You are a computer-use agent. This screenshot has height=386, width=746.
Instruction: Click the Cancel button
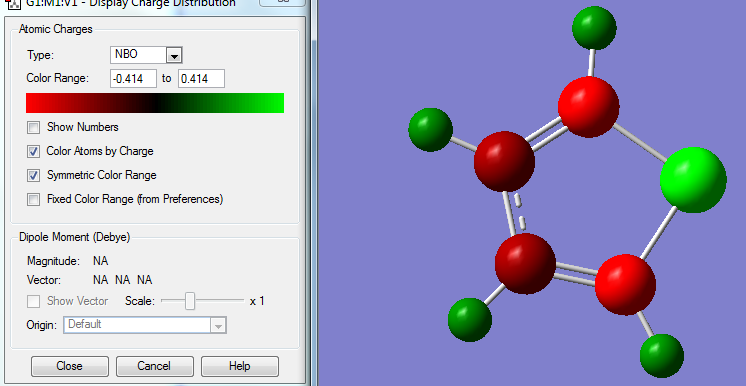click(x=155, y=366)
